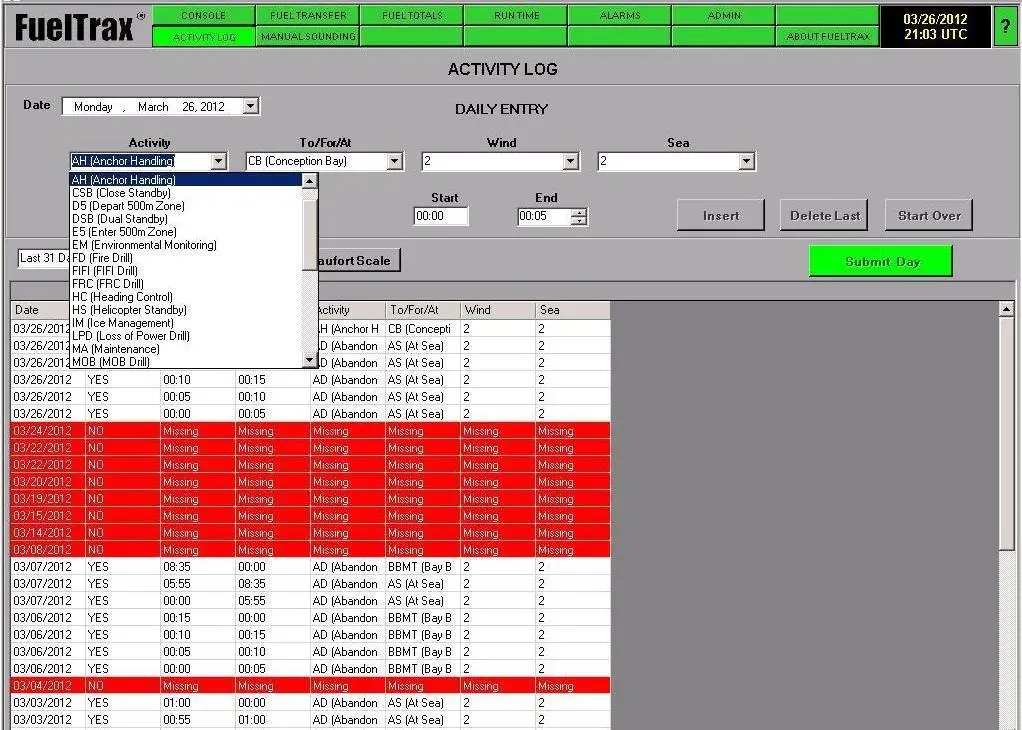The height and width of the screenshot is (730, 1022).
Task: Select the missing 03/15/2012 row
Action: (x=310, y=516)
